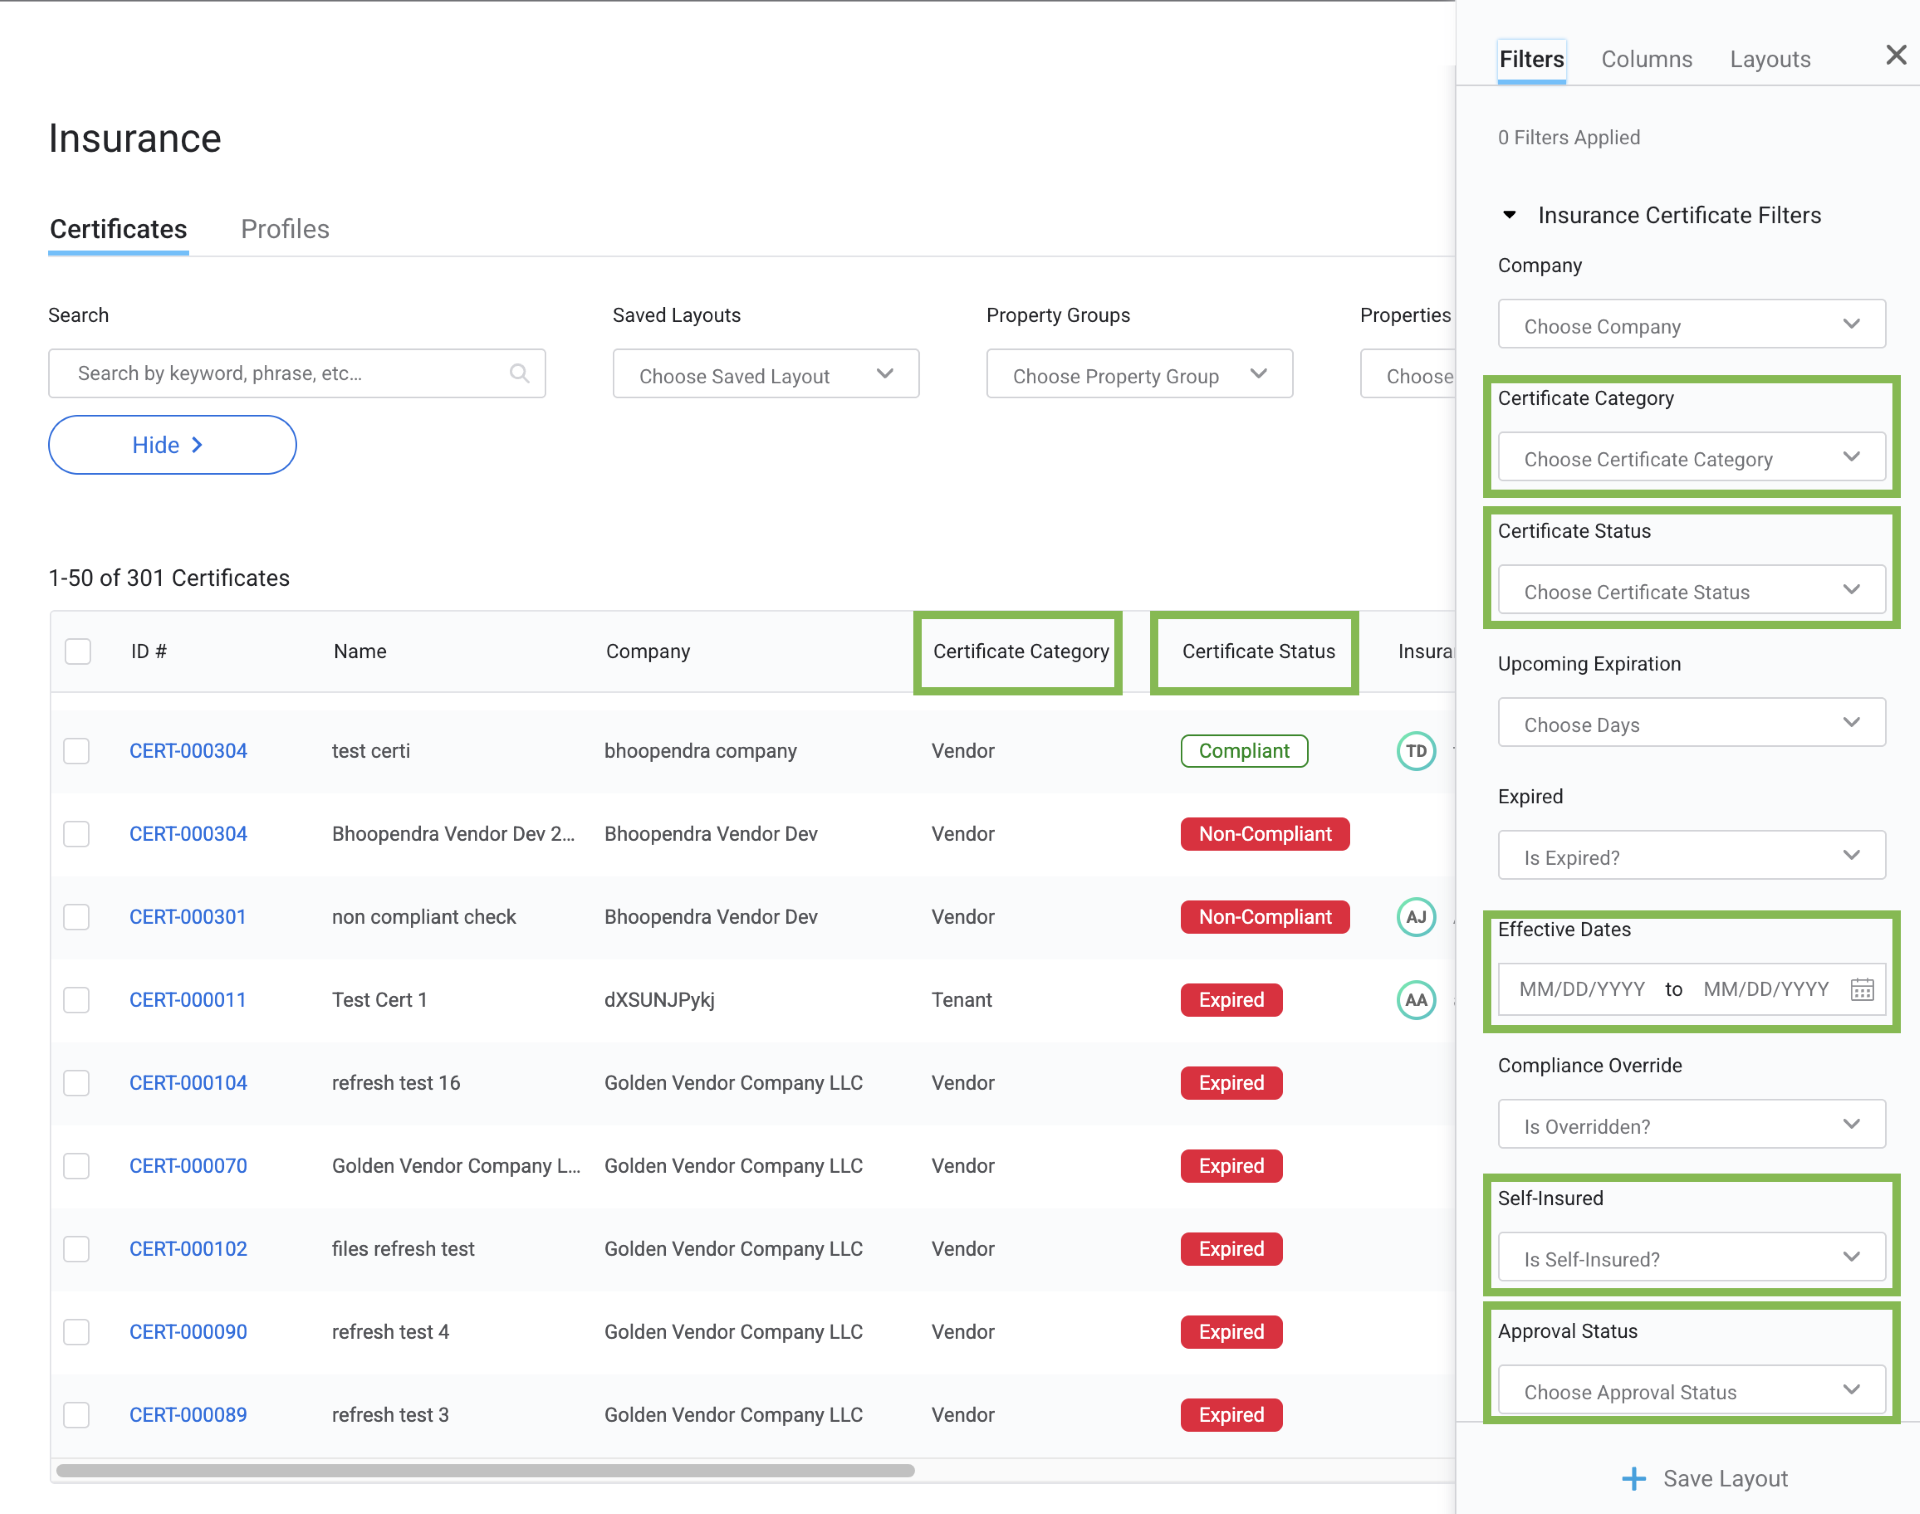Image resolution: width=1920 pixels, height=1514 pixels.
Task: Check the box for CERT-000301
Action: (x=77, y=917)
